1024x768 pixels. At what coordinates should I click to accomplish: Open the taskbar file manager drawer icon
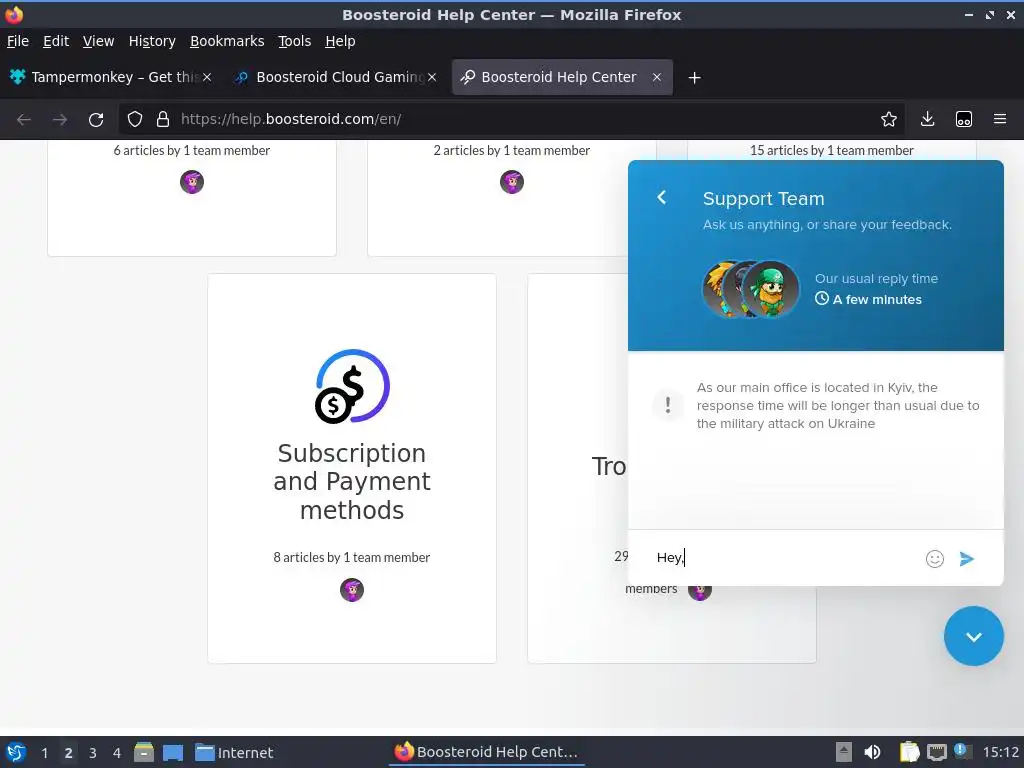144,752
